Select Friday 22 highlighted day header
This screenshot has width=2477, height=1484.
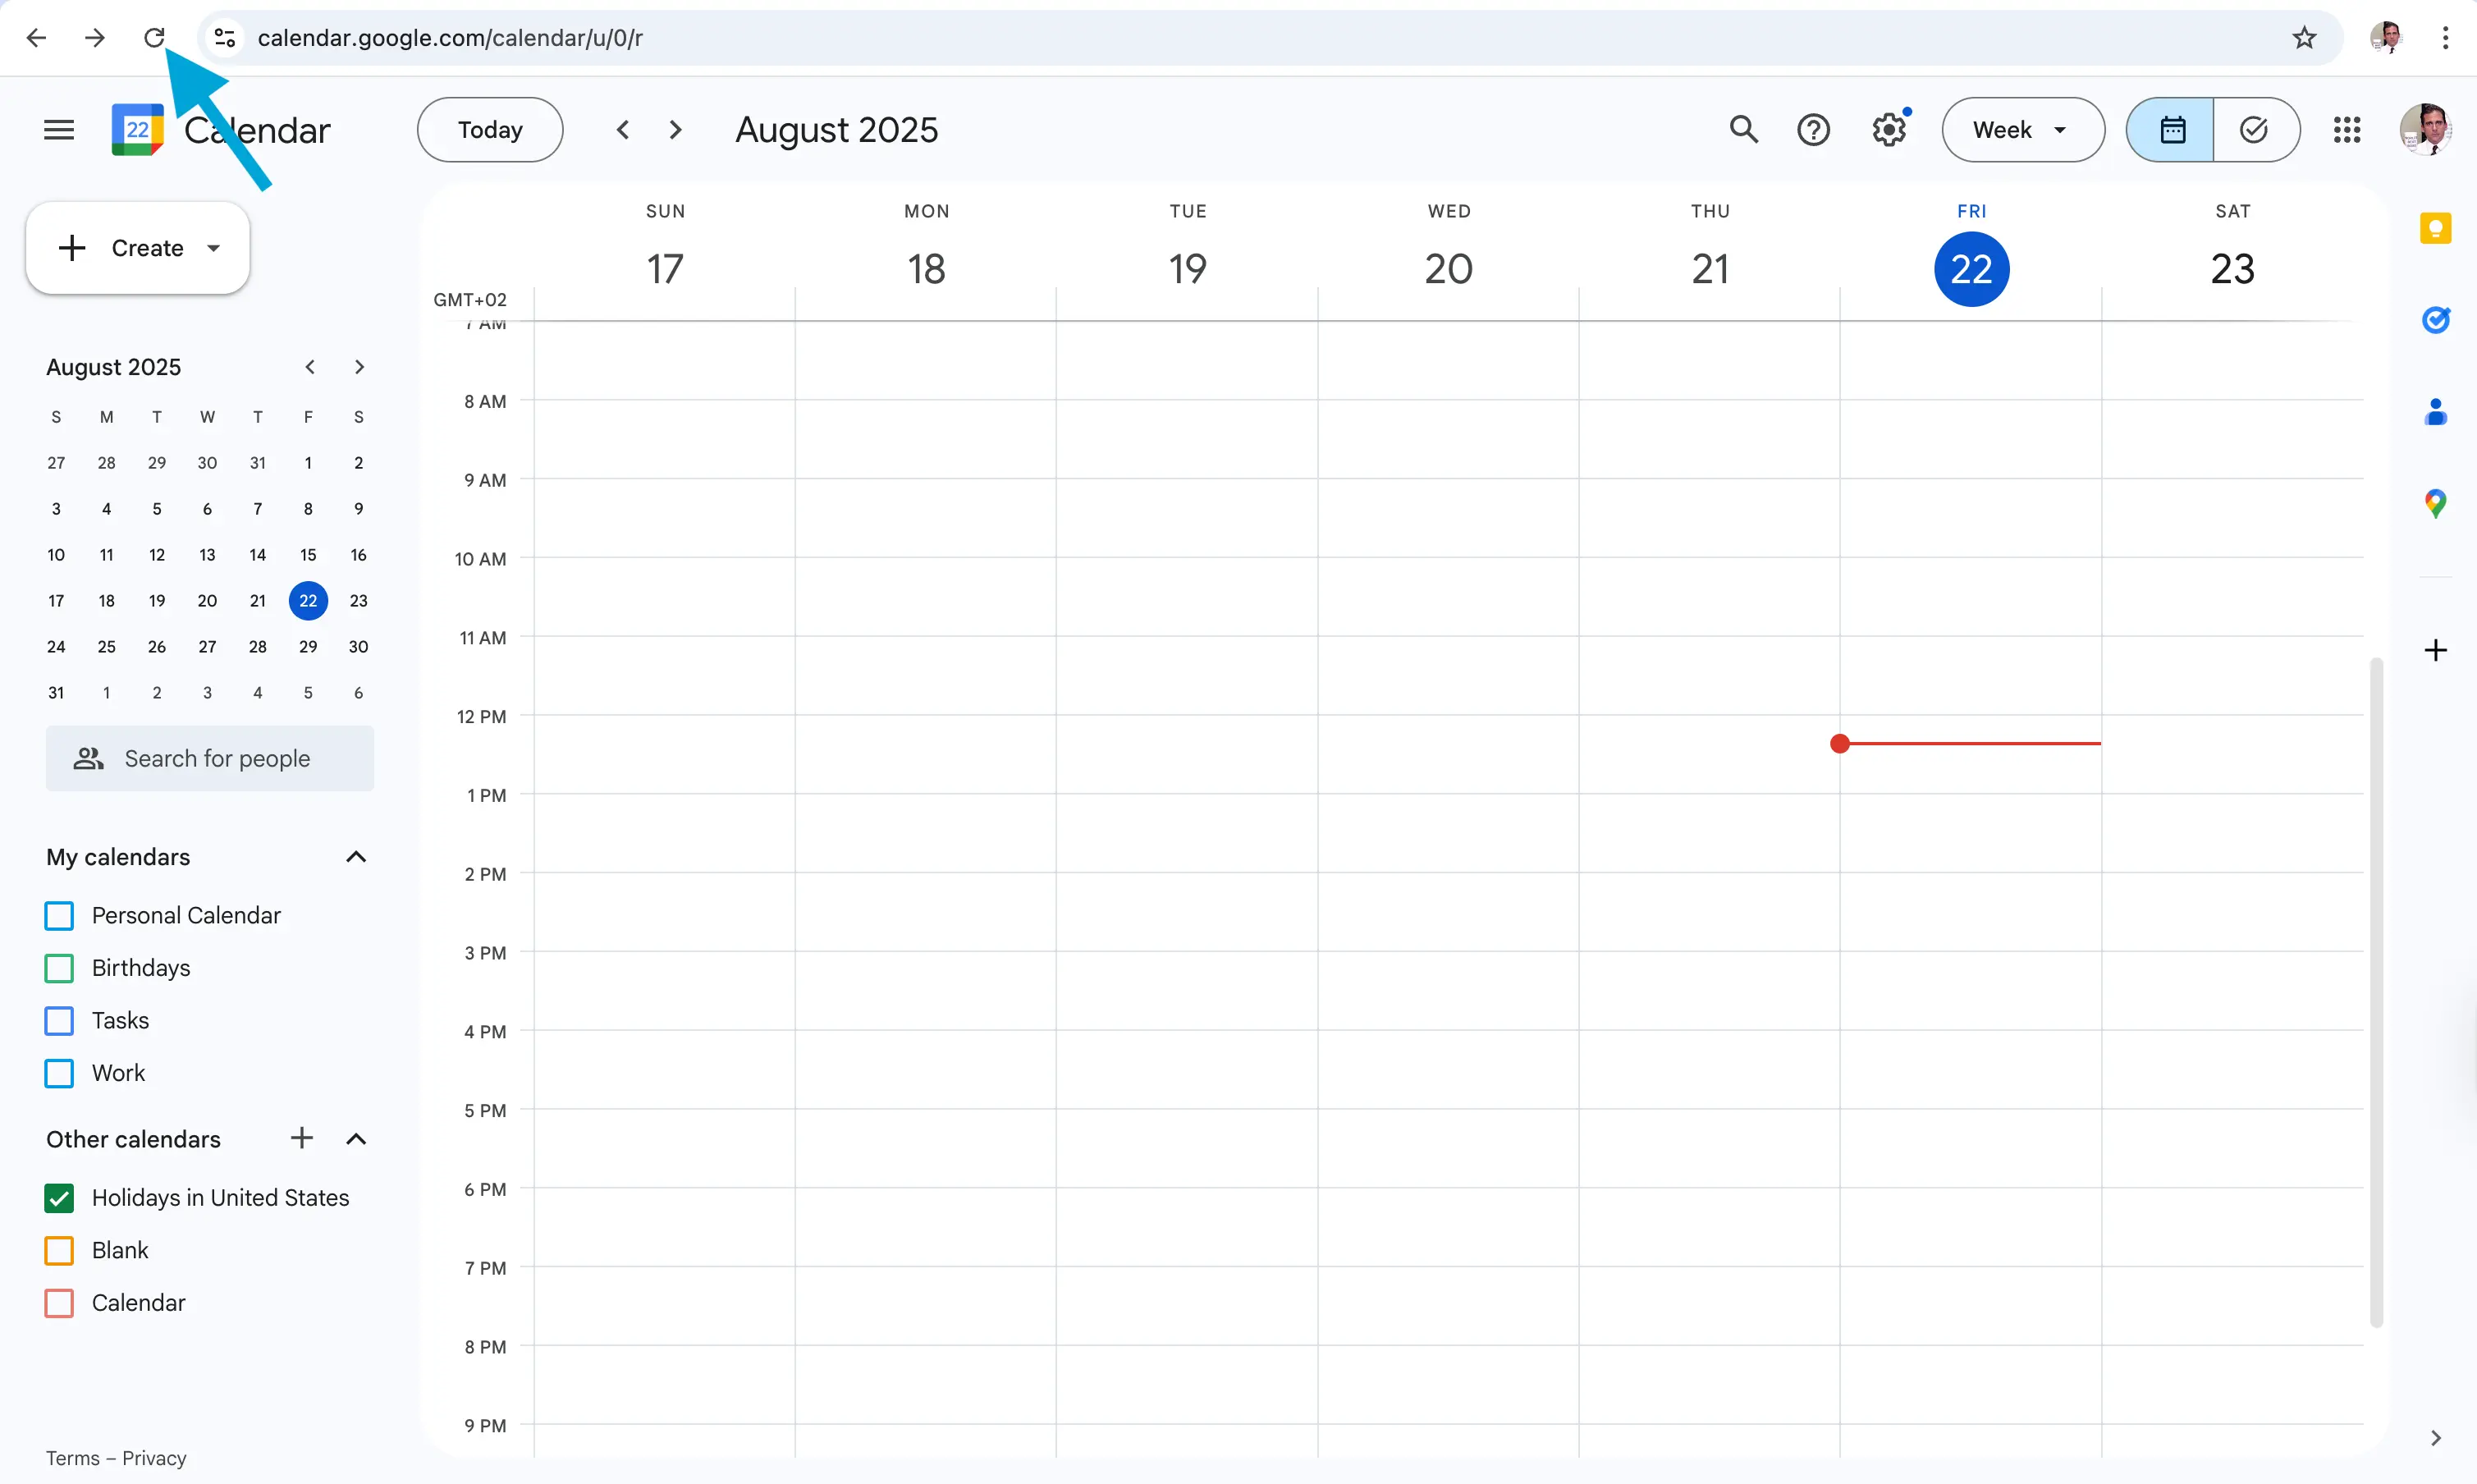click(x=1971, y=268)
